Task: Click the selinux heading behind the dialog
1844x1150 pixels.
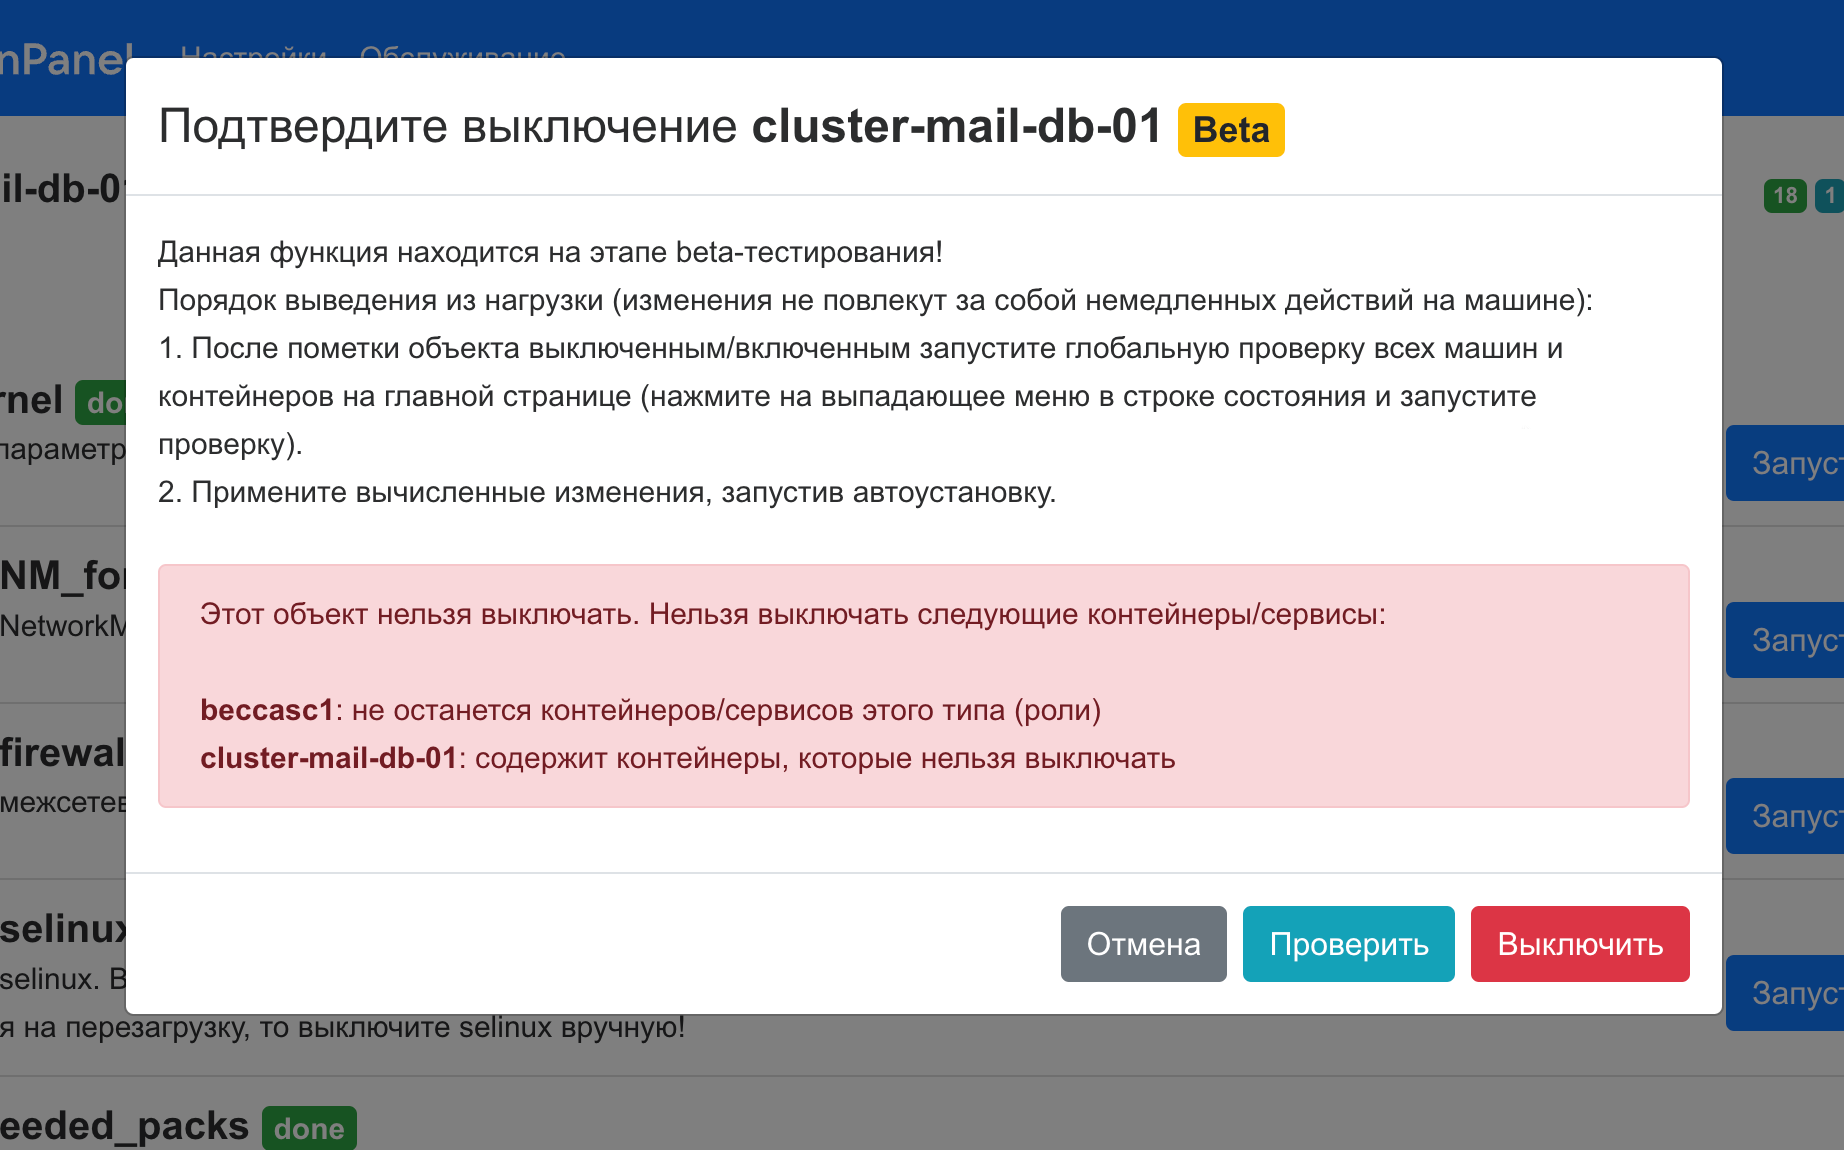Action: [x=62, y=929]
